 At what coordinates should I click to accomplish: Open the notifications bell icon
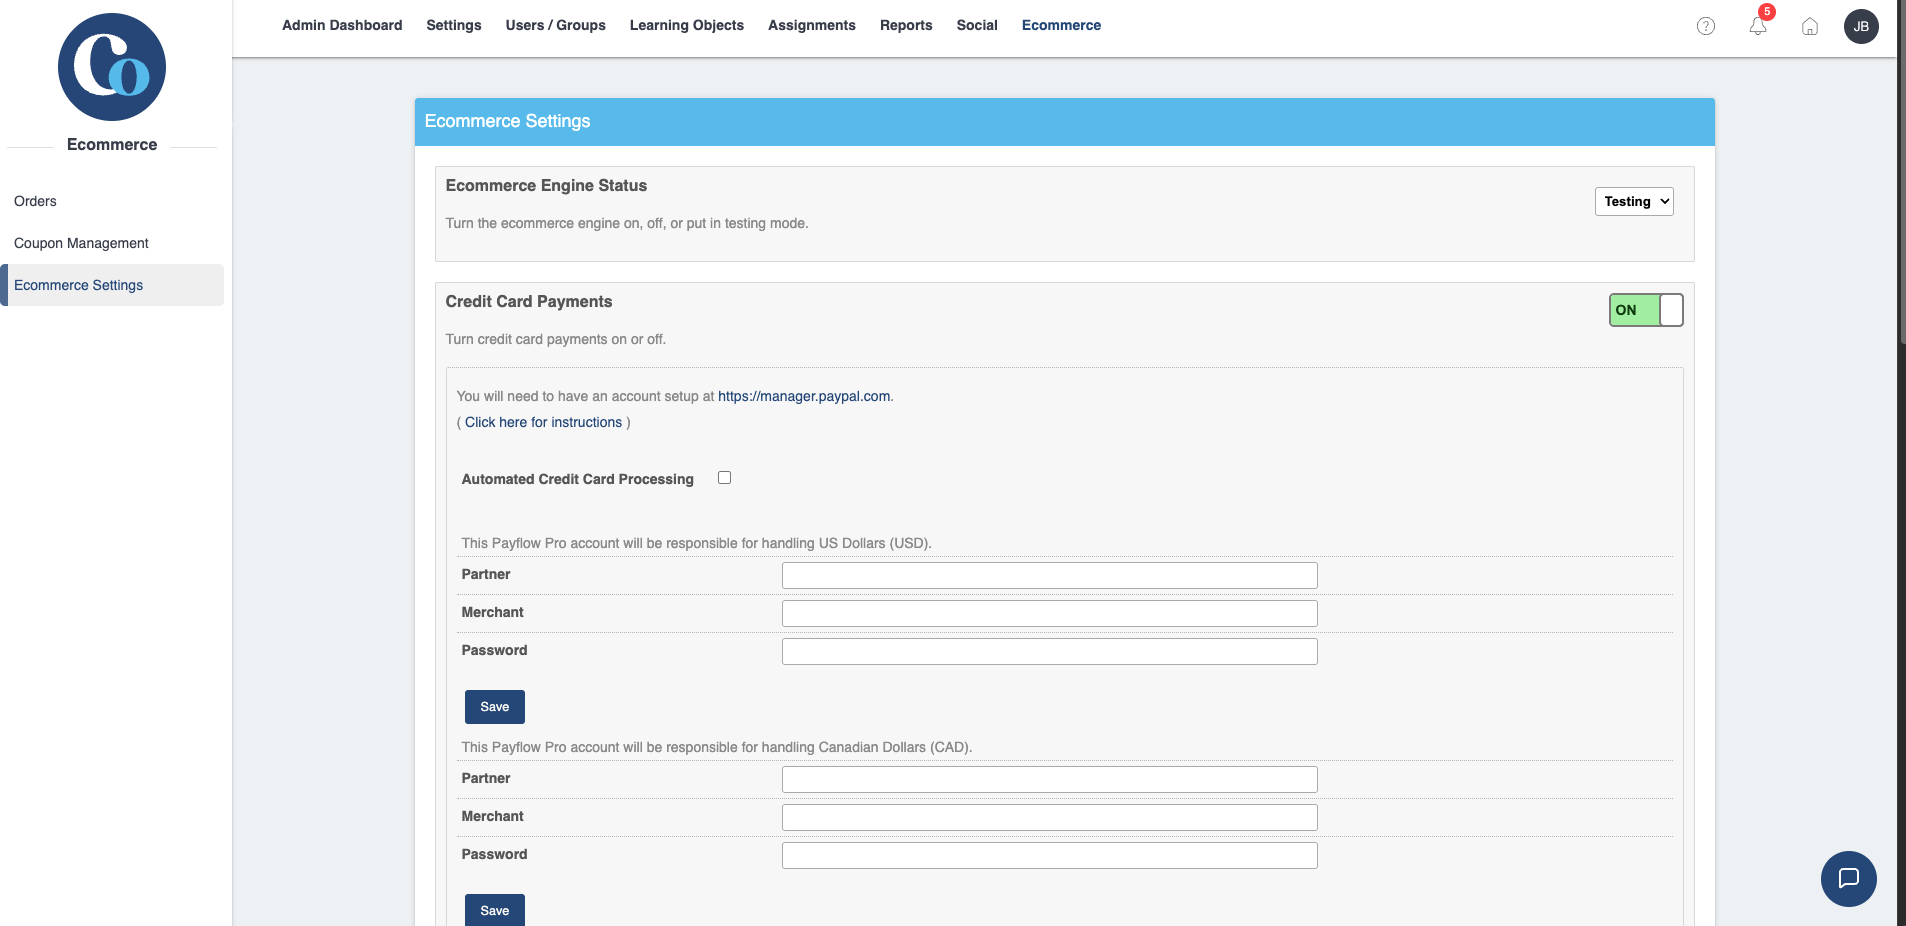click(x=1758, y=26)
